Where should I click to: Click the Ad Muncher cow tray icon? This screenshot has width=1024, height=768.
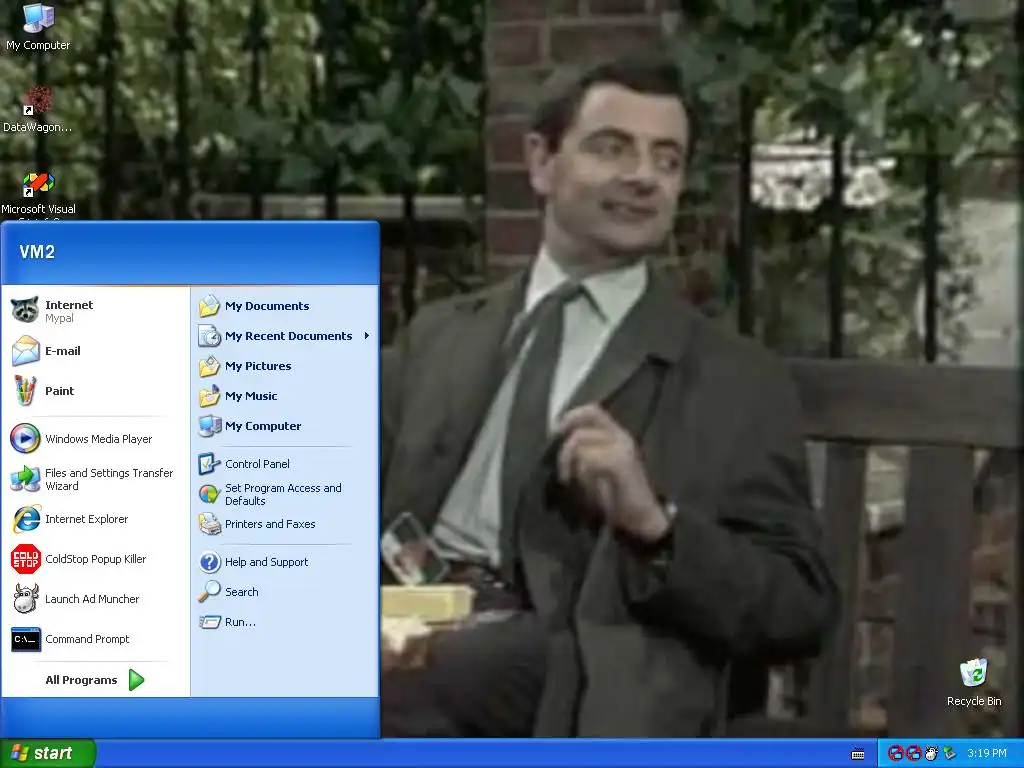pyautogui.click(x=931, y=754)
